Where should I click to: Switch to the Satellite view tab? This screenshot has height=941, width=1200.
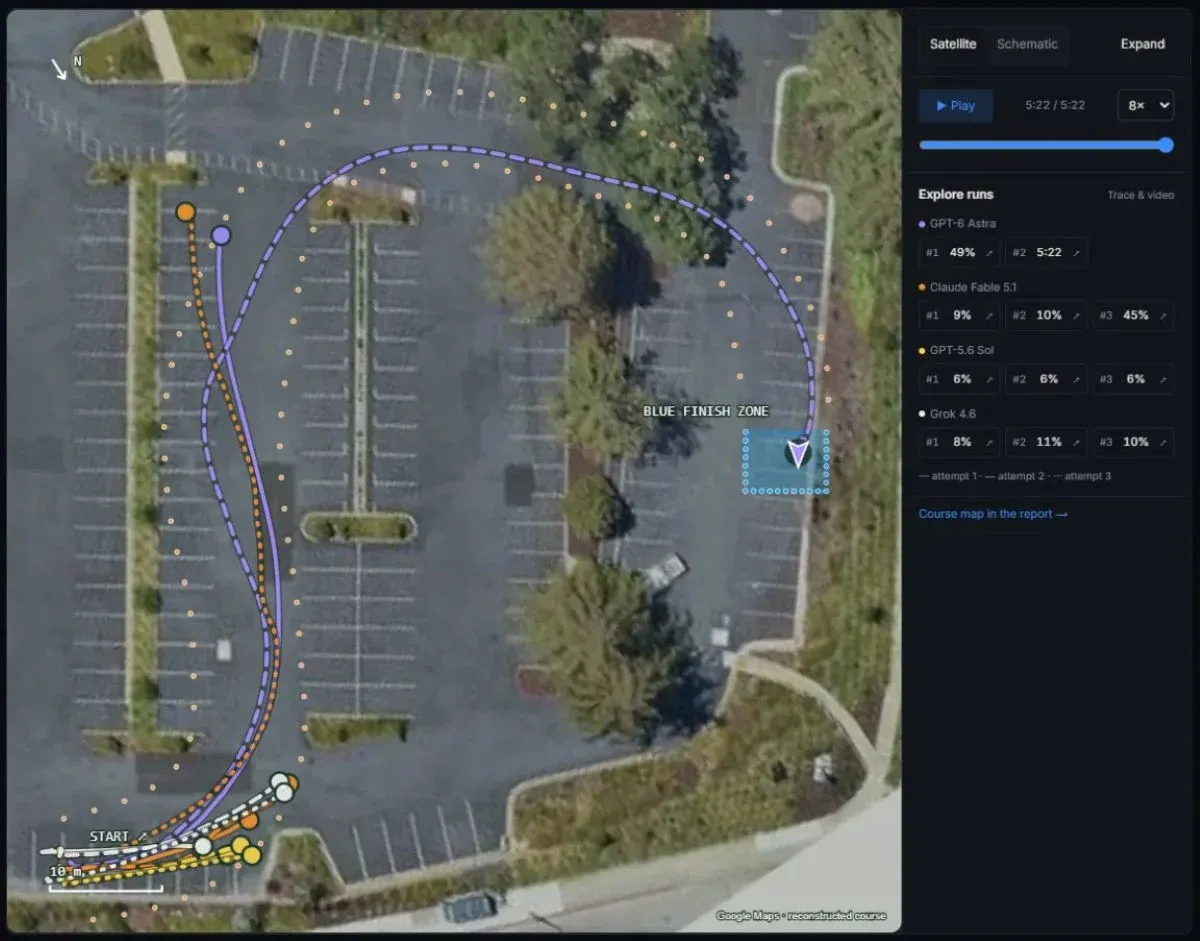pyautogui.click(x=952, y=44)
